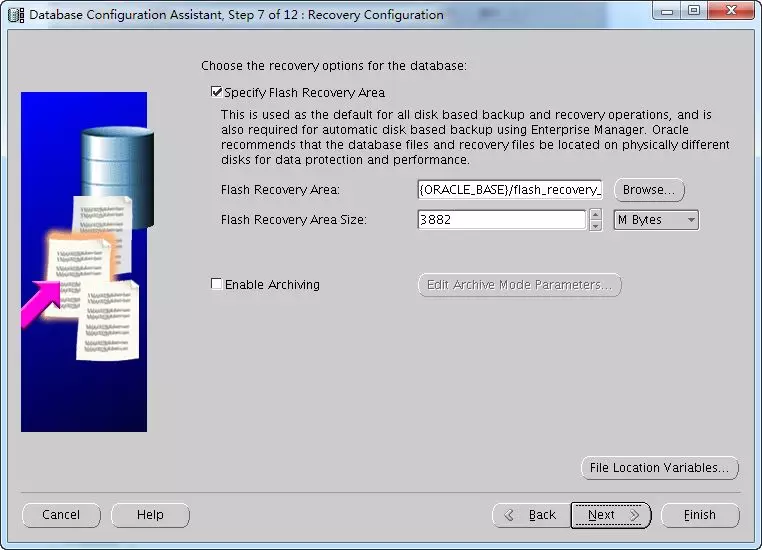Image resolution: width=762 pixels, height=550 pixels.
Task: Increase Flash Recovery Area Size with up arrow
Action: (x=595, y=214)
